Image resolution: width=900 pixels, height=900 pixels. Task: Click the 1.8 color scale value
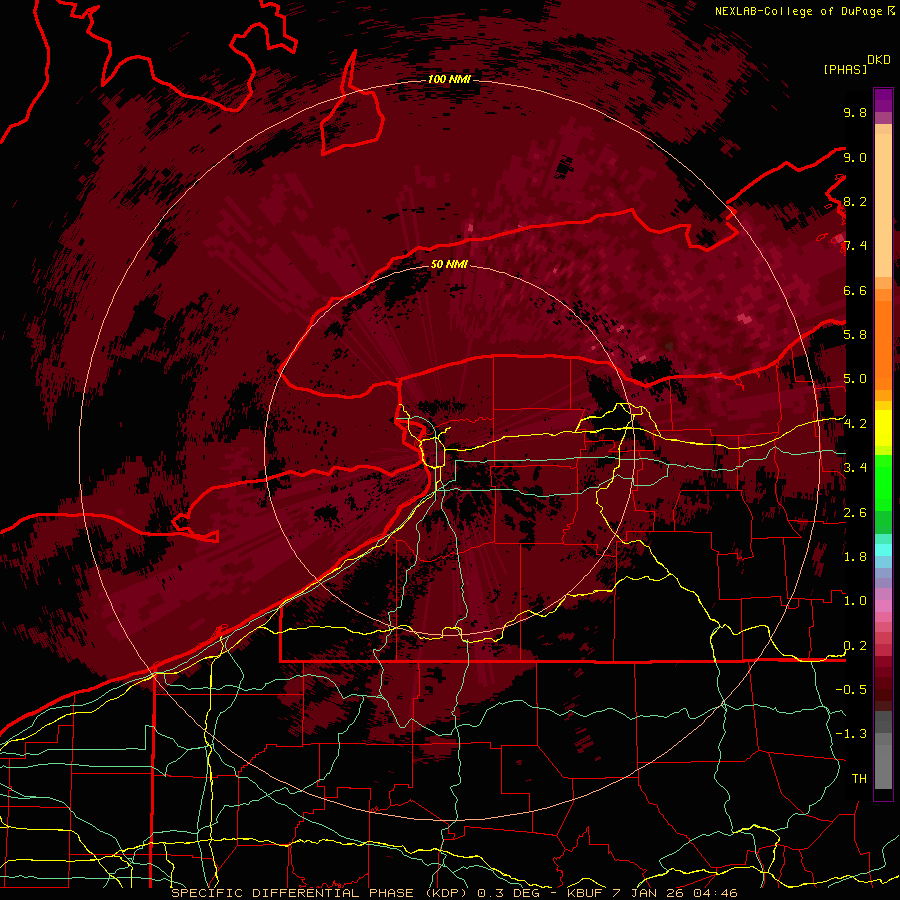(855, 556)
